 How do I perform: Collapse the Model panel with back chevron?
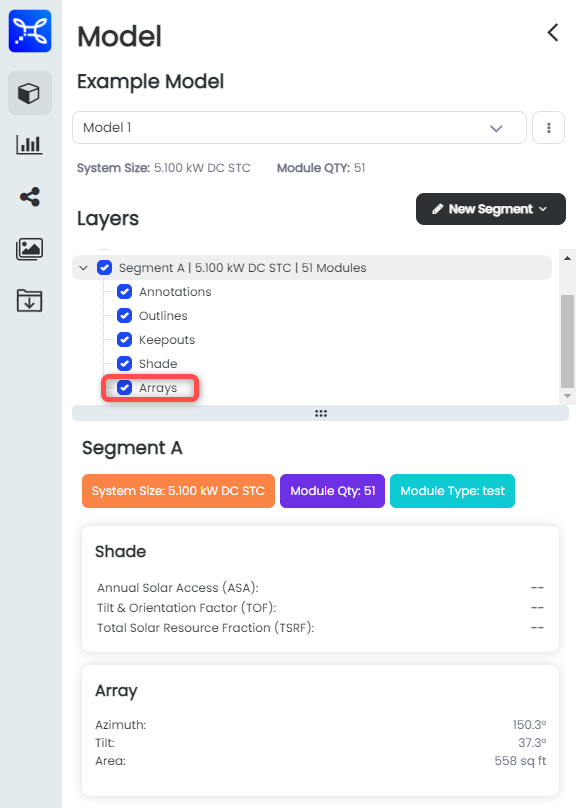tap(553, 32)
